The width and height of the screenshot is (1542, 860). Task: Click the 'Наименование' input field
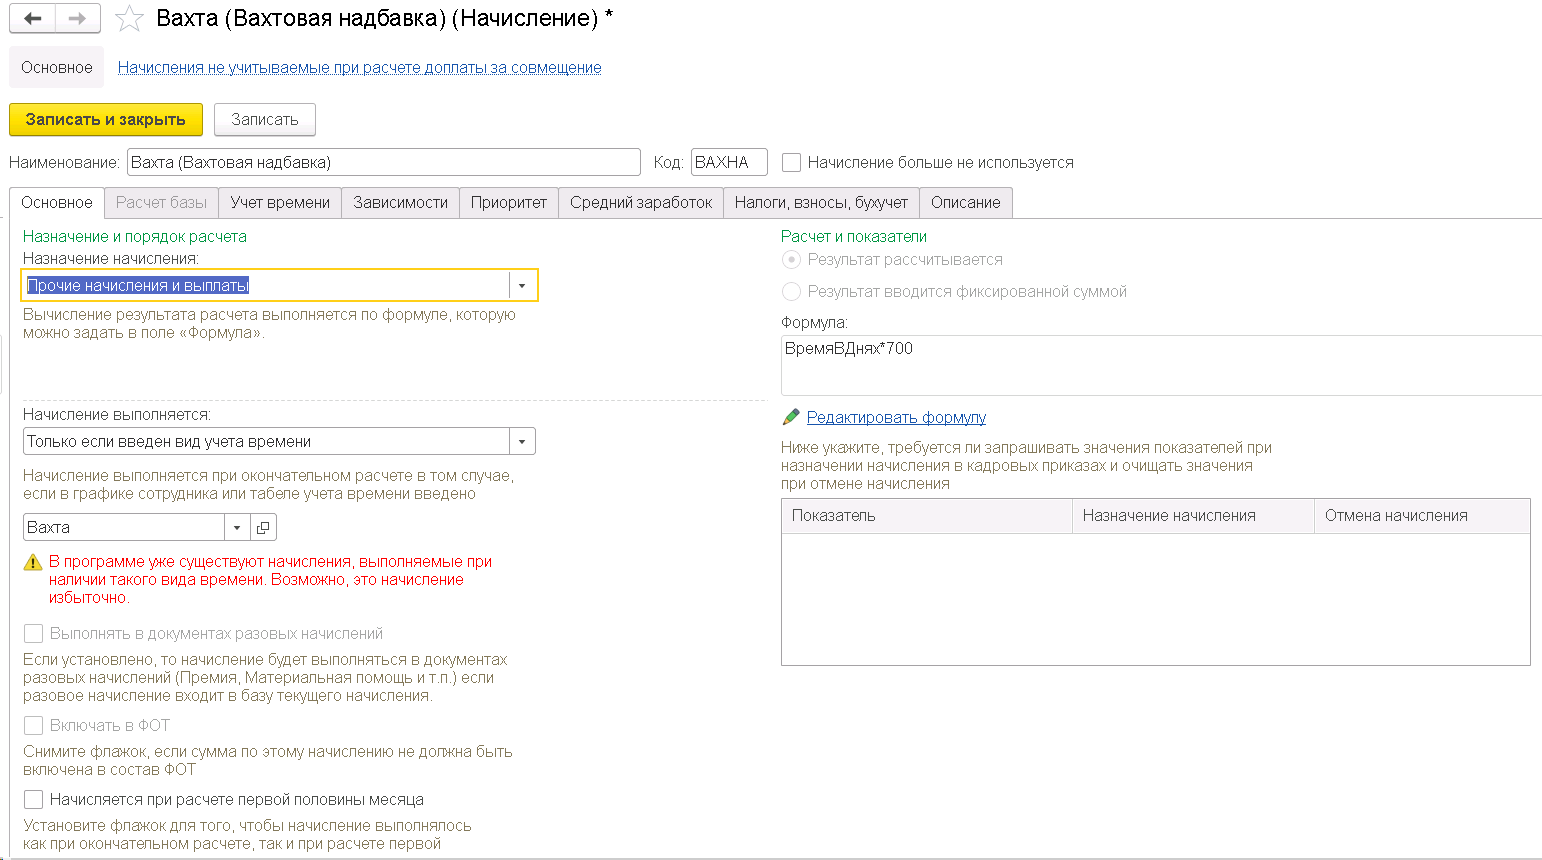tap(384, 162)
